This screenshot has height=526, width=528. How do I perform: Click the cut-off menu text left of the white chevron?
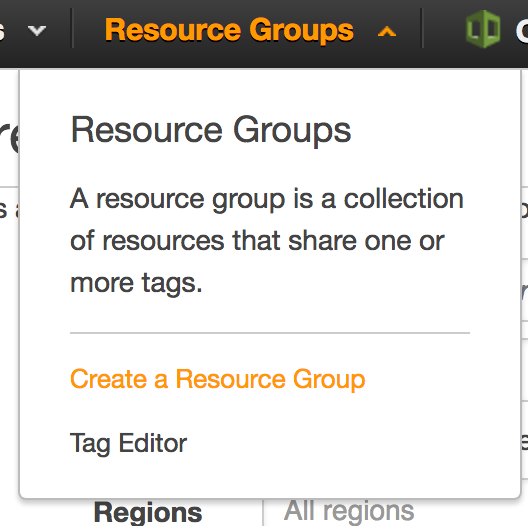coord(2,31)
